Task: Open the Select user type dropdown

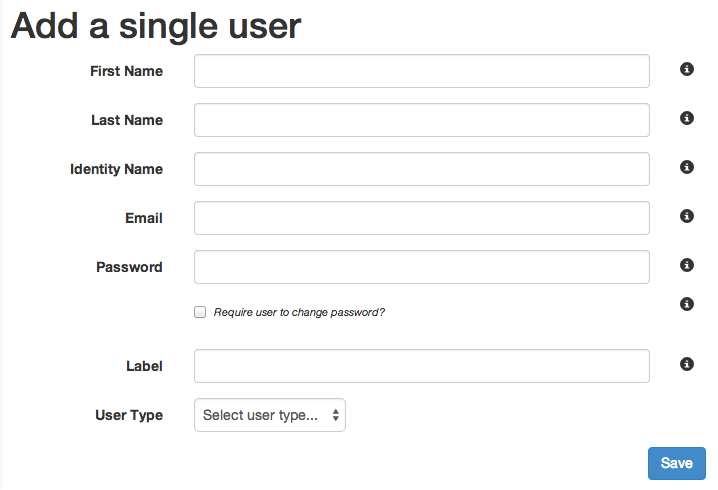Action: click(x=270, y=415)
